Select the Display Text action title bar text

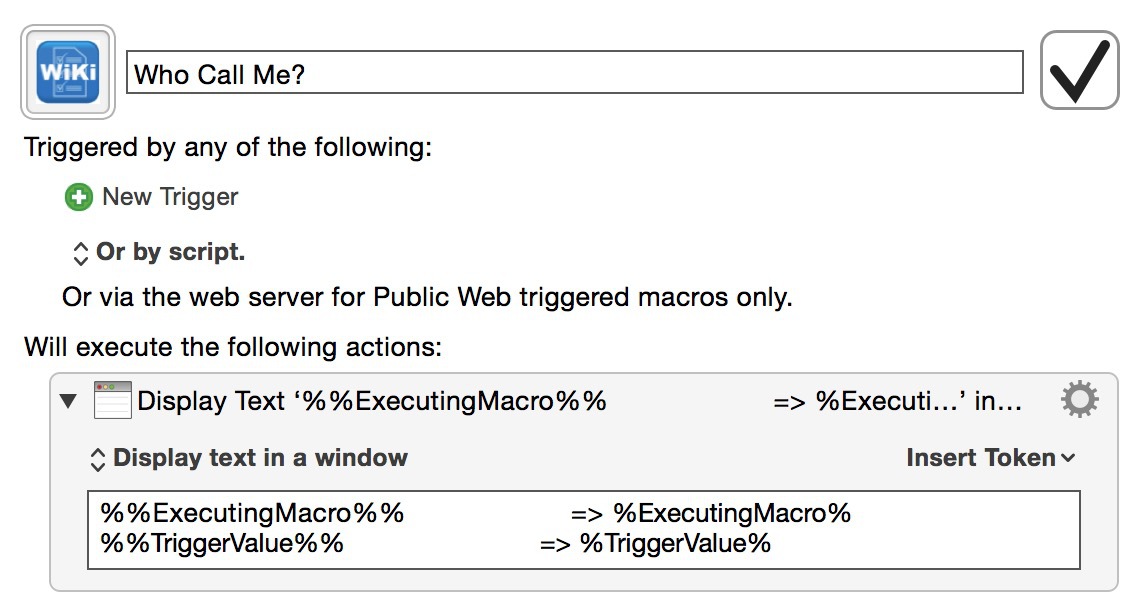coord(372,401)
